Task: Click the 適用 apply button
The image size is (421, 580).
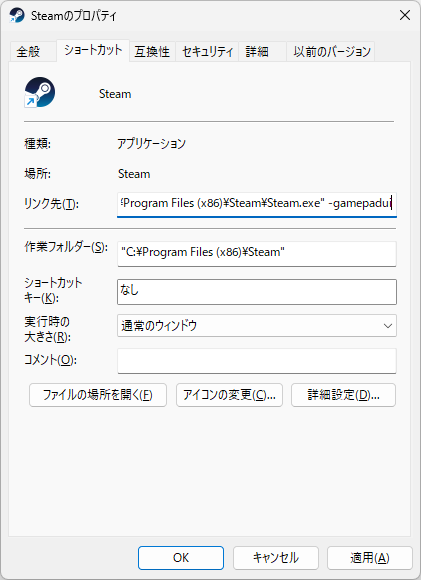Action: point(370,558)
